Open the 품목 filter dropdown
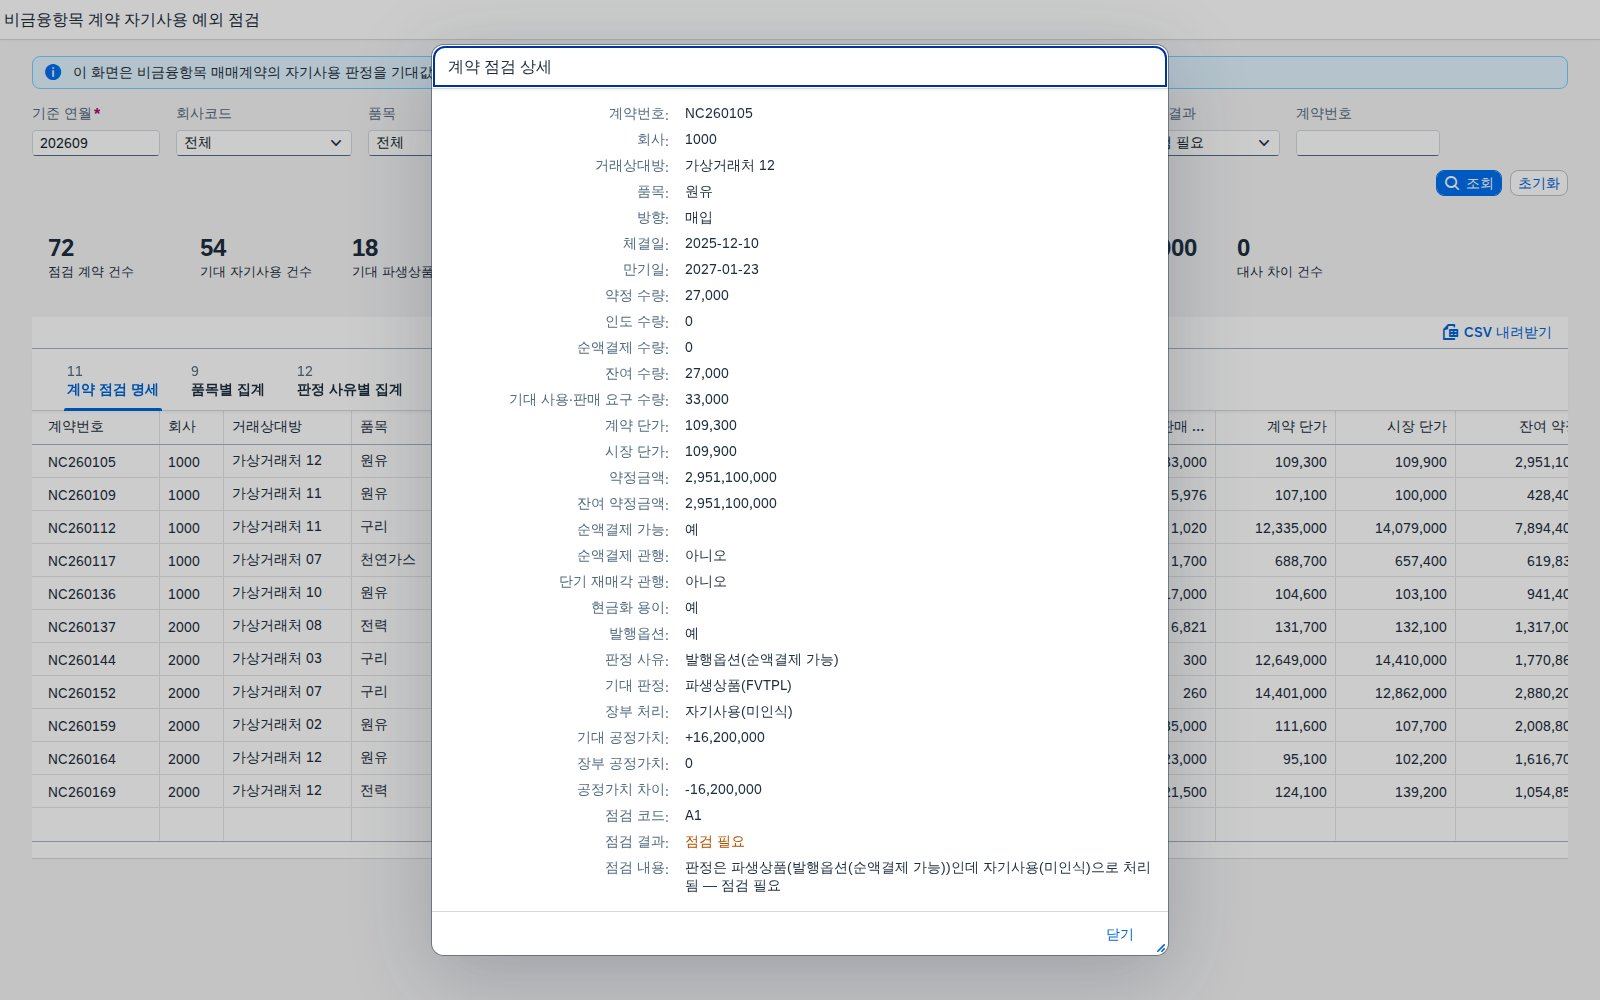The height and width of the screenshot is (1000, 1600). point(400,143)
